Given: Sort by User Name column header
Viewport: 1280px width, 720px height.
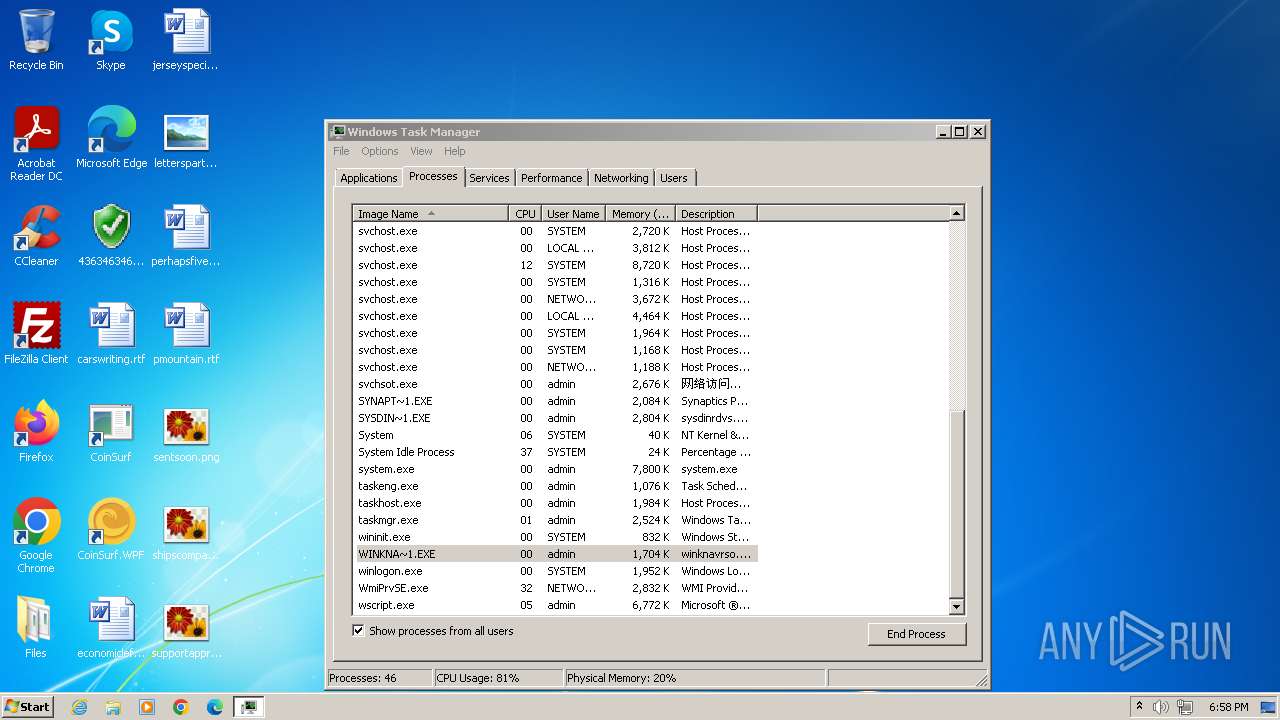Looking at the screenshot, I should 573,213.
